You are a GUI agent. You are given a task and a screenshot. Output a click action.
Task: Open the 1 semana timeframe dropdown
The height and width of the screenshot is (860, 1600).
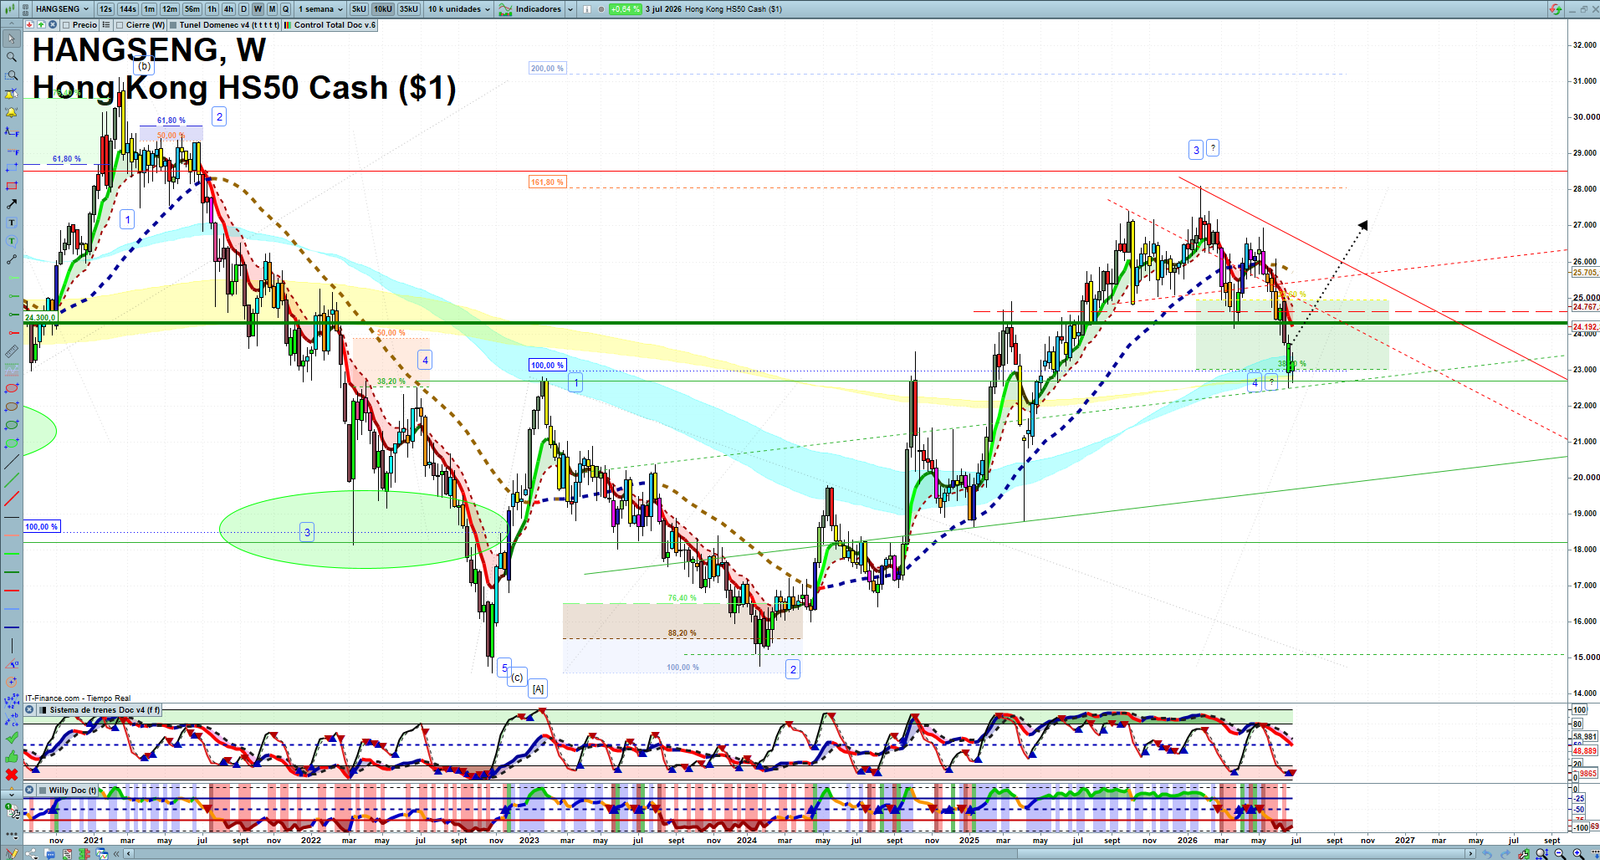(320, 9)
